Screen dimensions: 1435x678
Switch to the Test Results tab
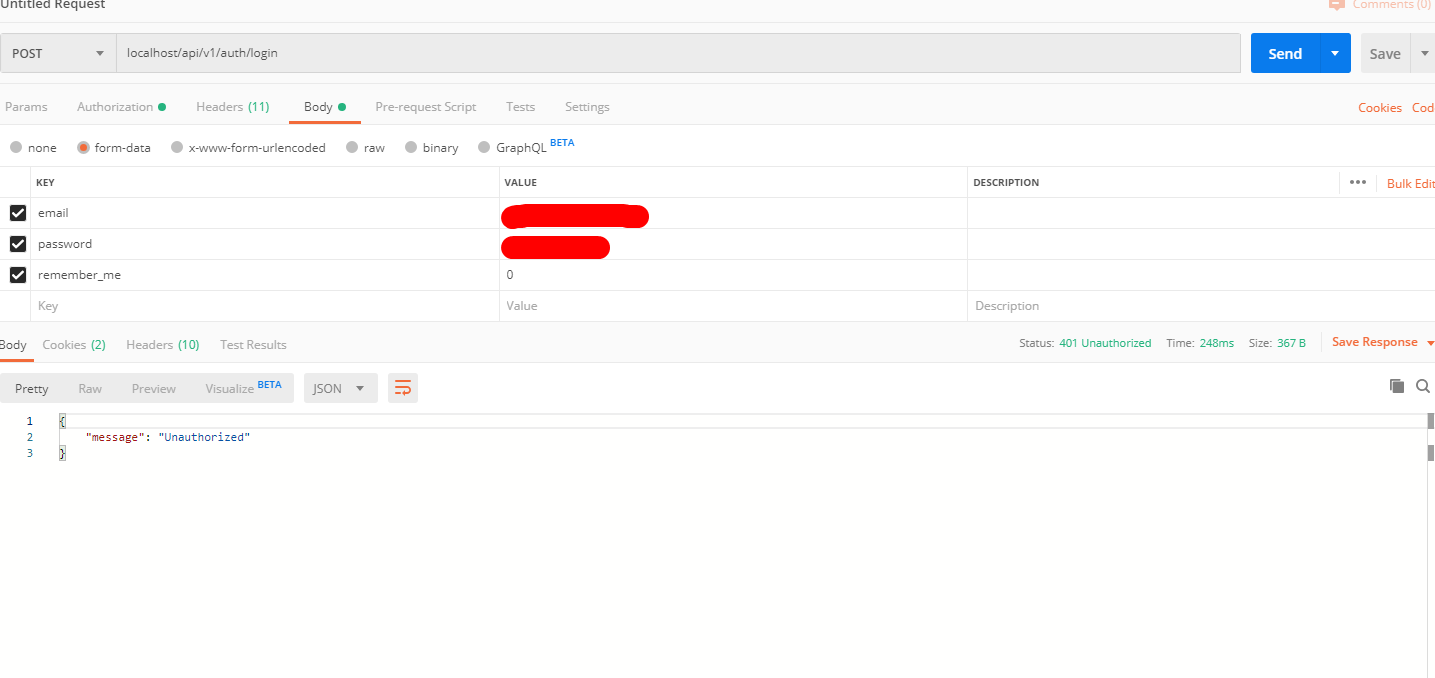[253, 345]
